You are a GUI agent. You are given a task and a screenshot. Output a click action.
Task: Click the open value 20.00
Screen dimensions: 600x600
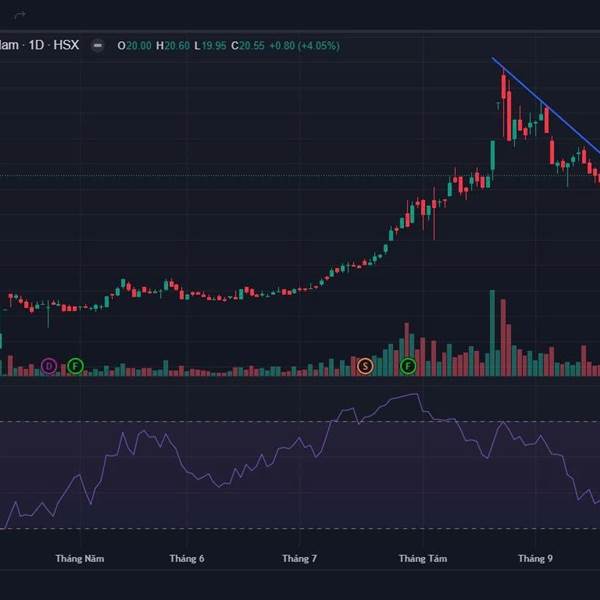(x=139, y=46)
